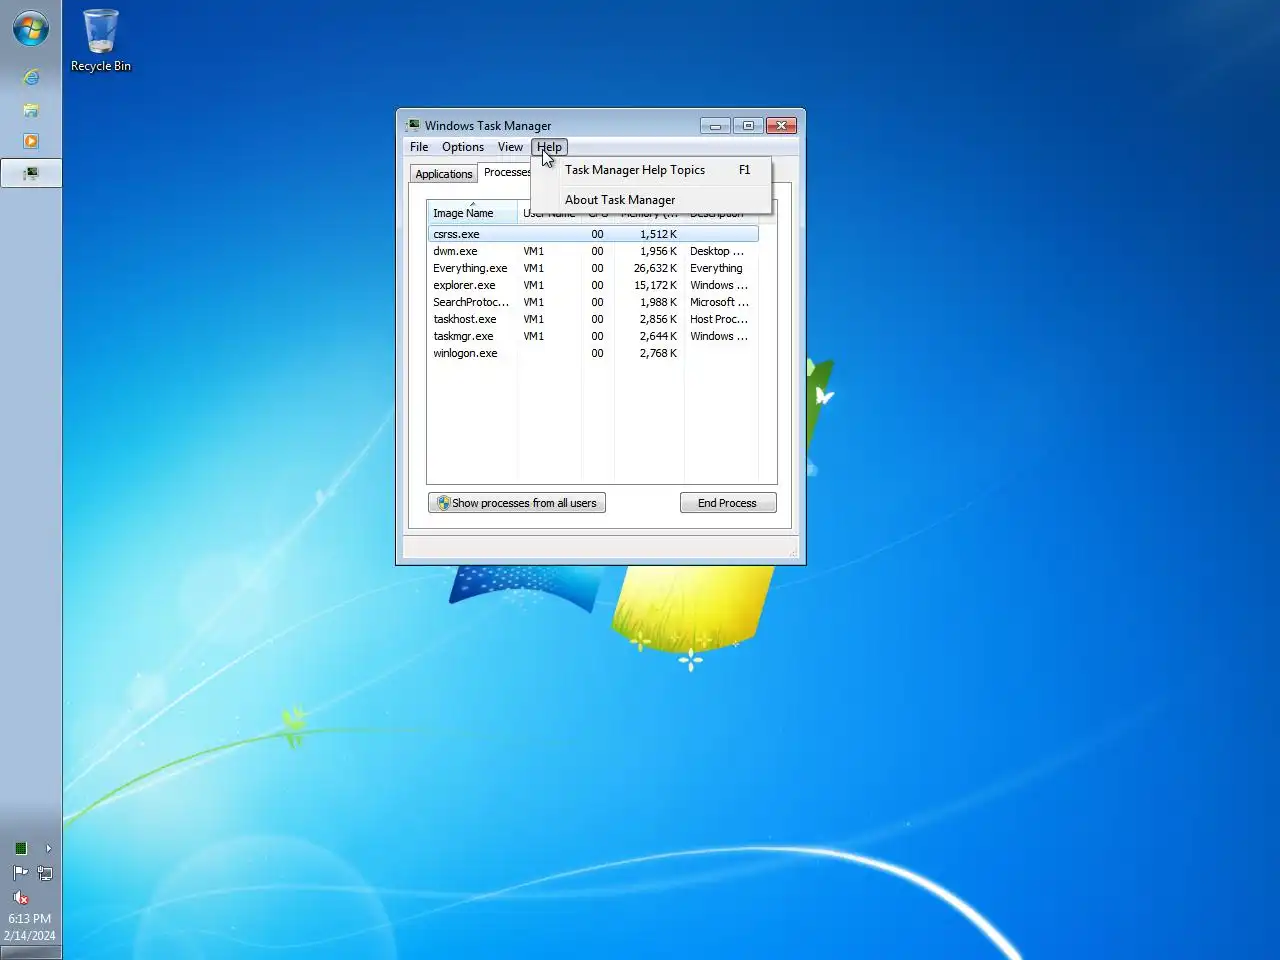Viewport: 1280px width, 960px height.
Task: Select the dwm.exe process
Action: [593, 251]
